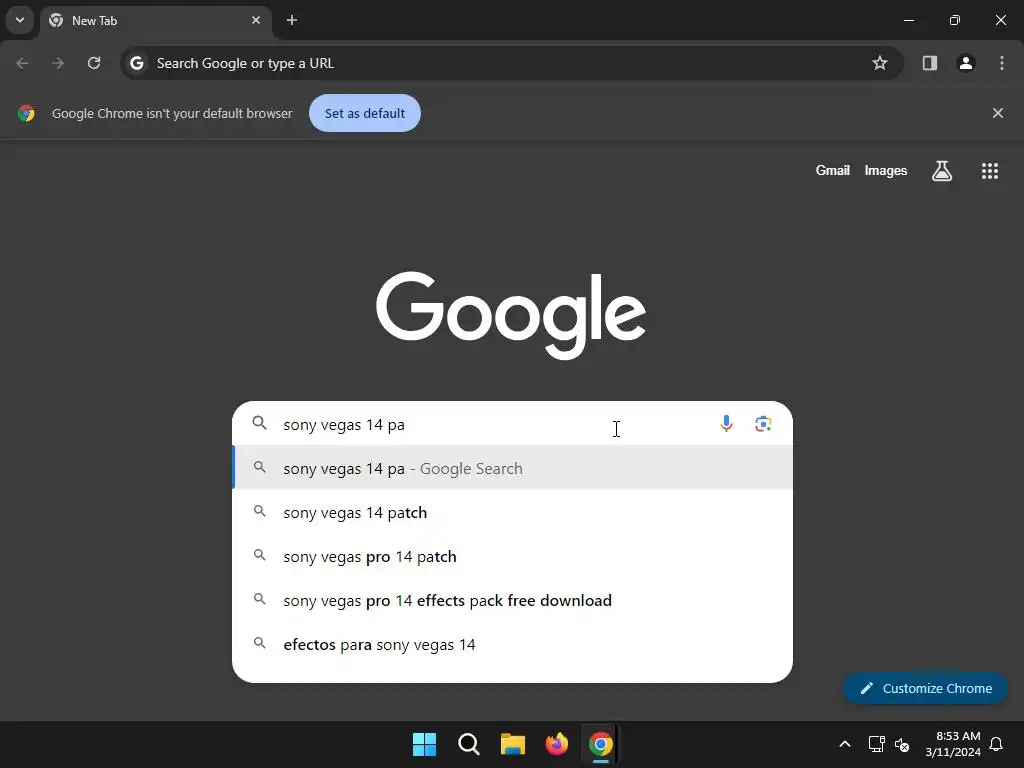Bookmark this tab with the star icon
Screen dimensions: 1024x768
click(880, 63)
